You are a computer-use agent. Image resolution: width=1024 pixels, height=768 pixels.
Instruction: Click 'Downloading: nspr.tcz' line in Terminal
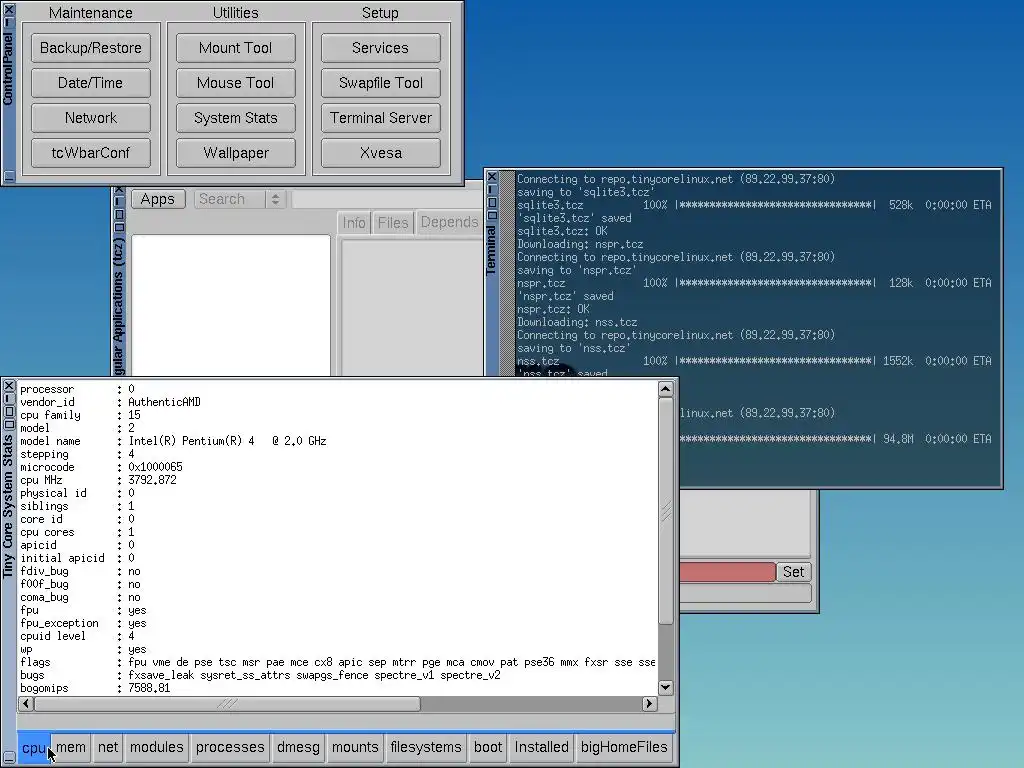click(580, 244)
